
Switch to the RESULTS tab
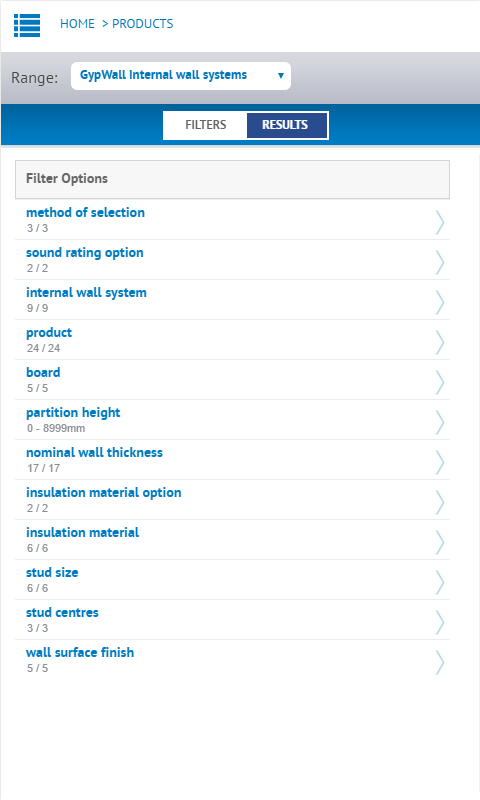tap(286, 125)
